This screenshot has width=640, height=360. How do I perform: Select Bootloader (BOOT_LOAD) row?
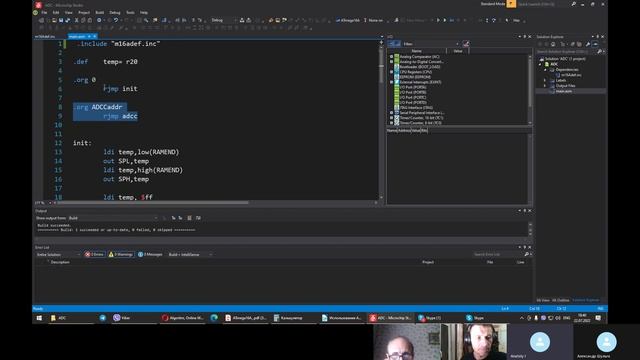pos(419,67)
